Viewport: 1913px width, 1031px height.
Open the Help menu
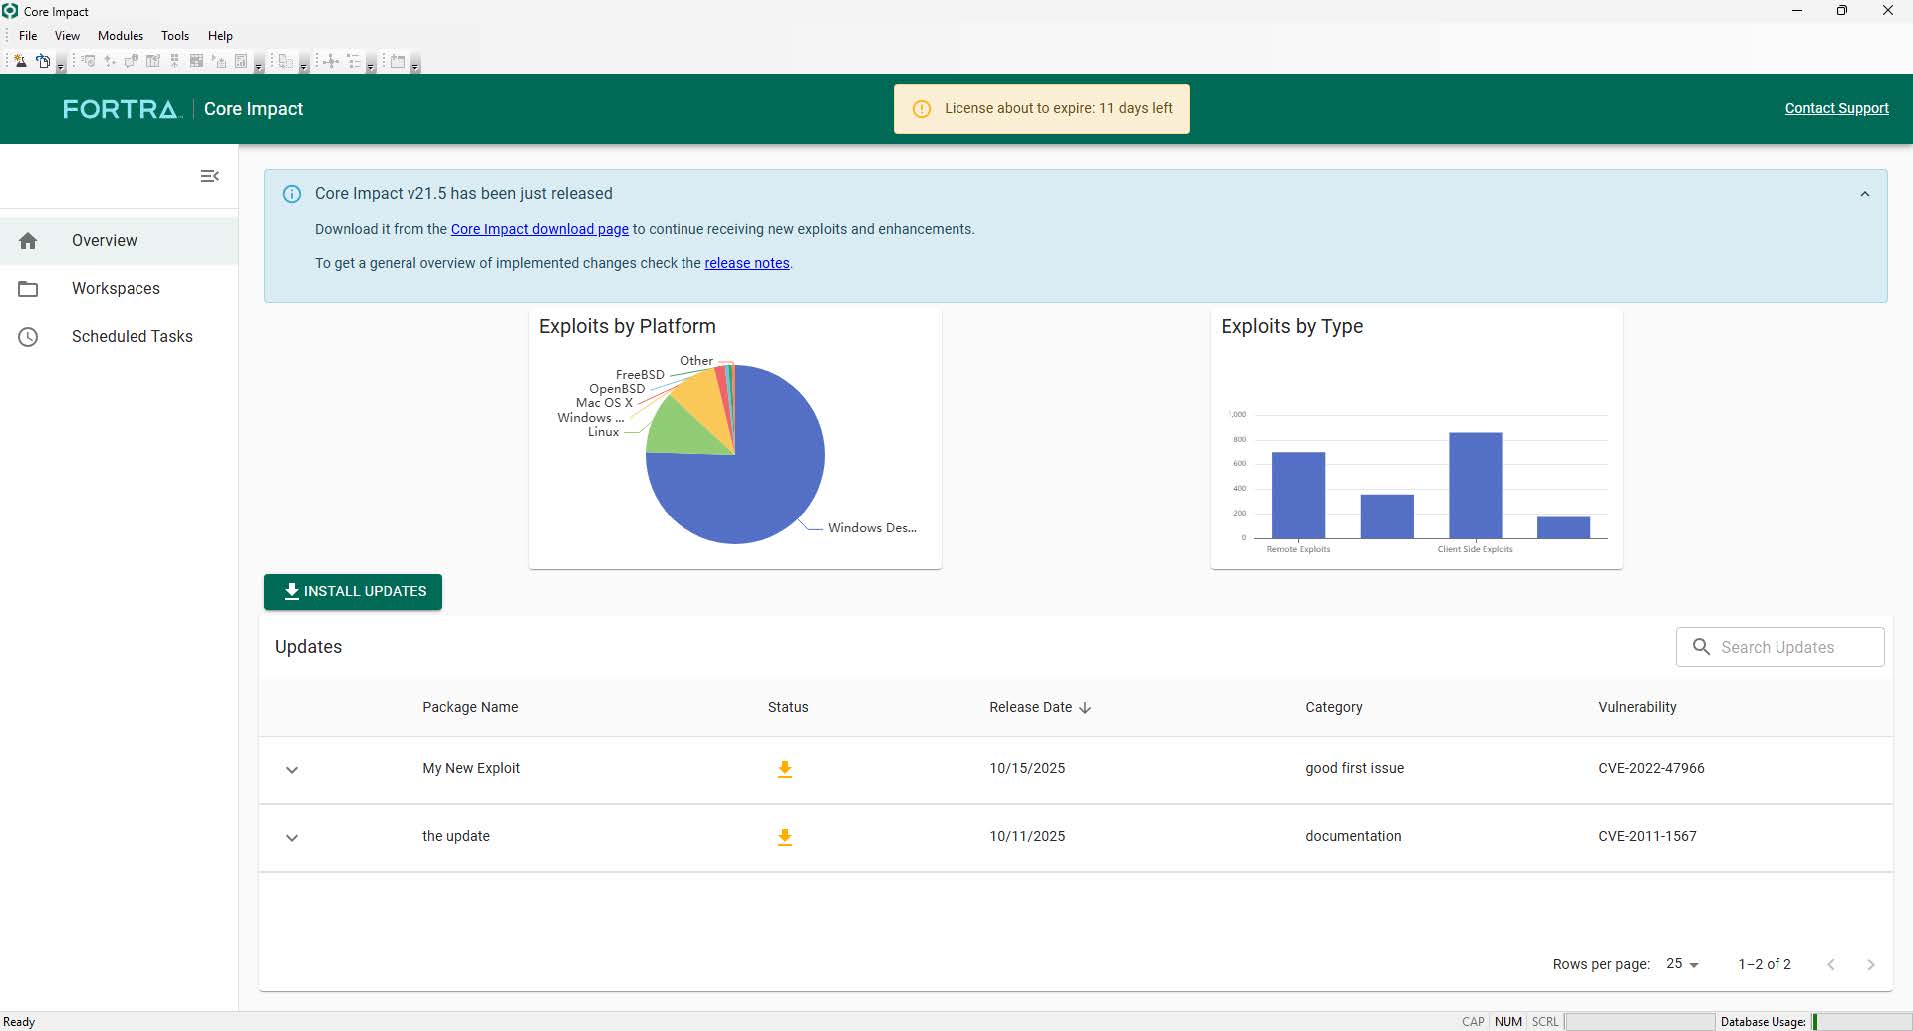220,36
